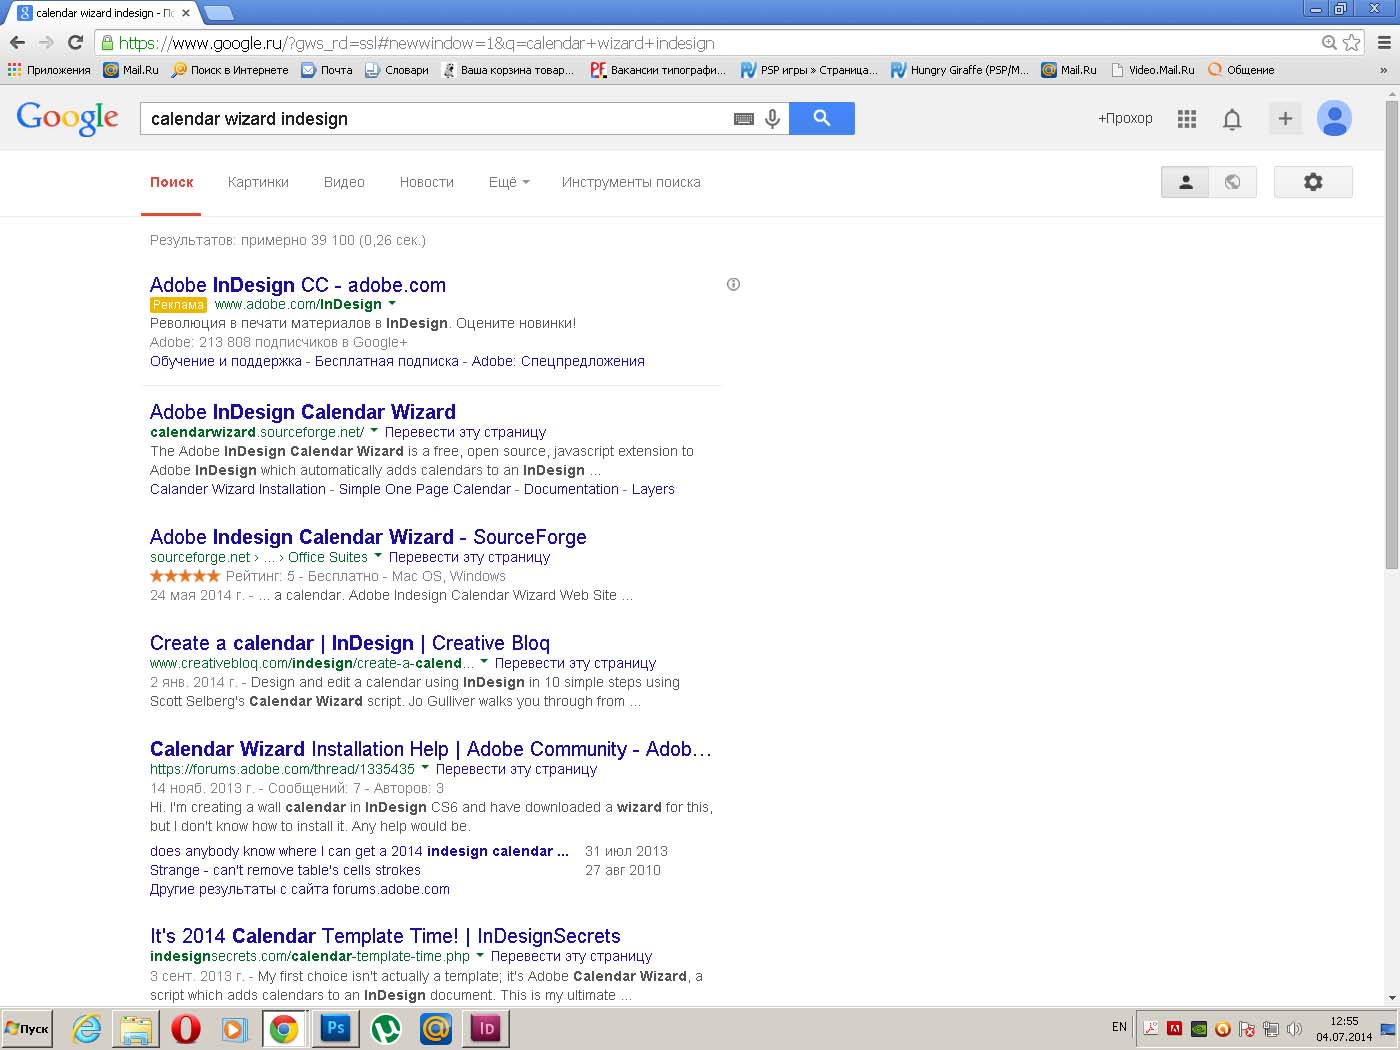Open the on-screen keyboard icon
Screen dimensions: 1400x1050
click(743, 118)
